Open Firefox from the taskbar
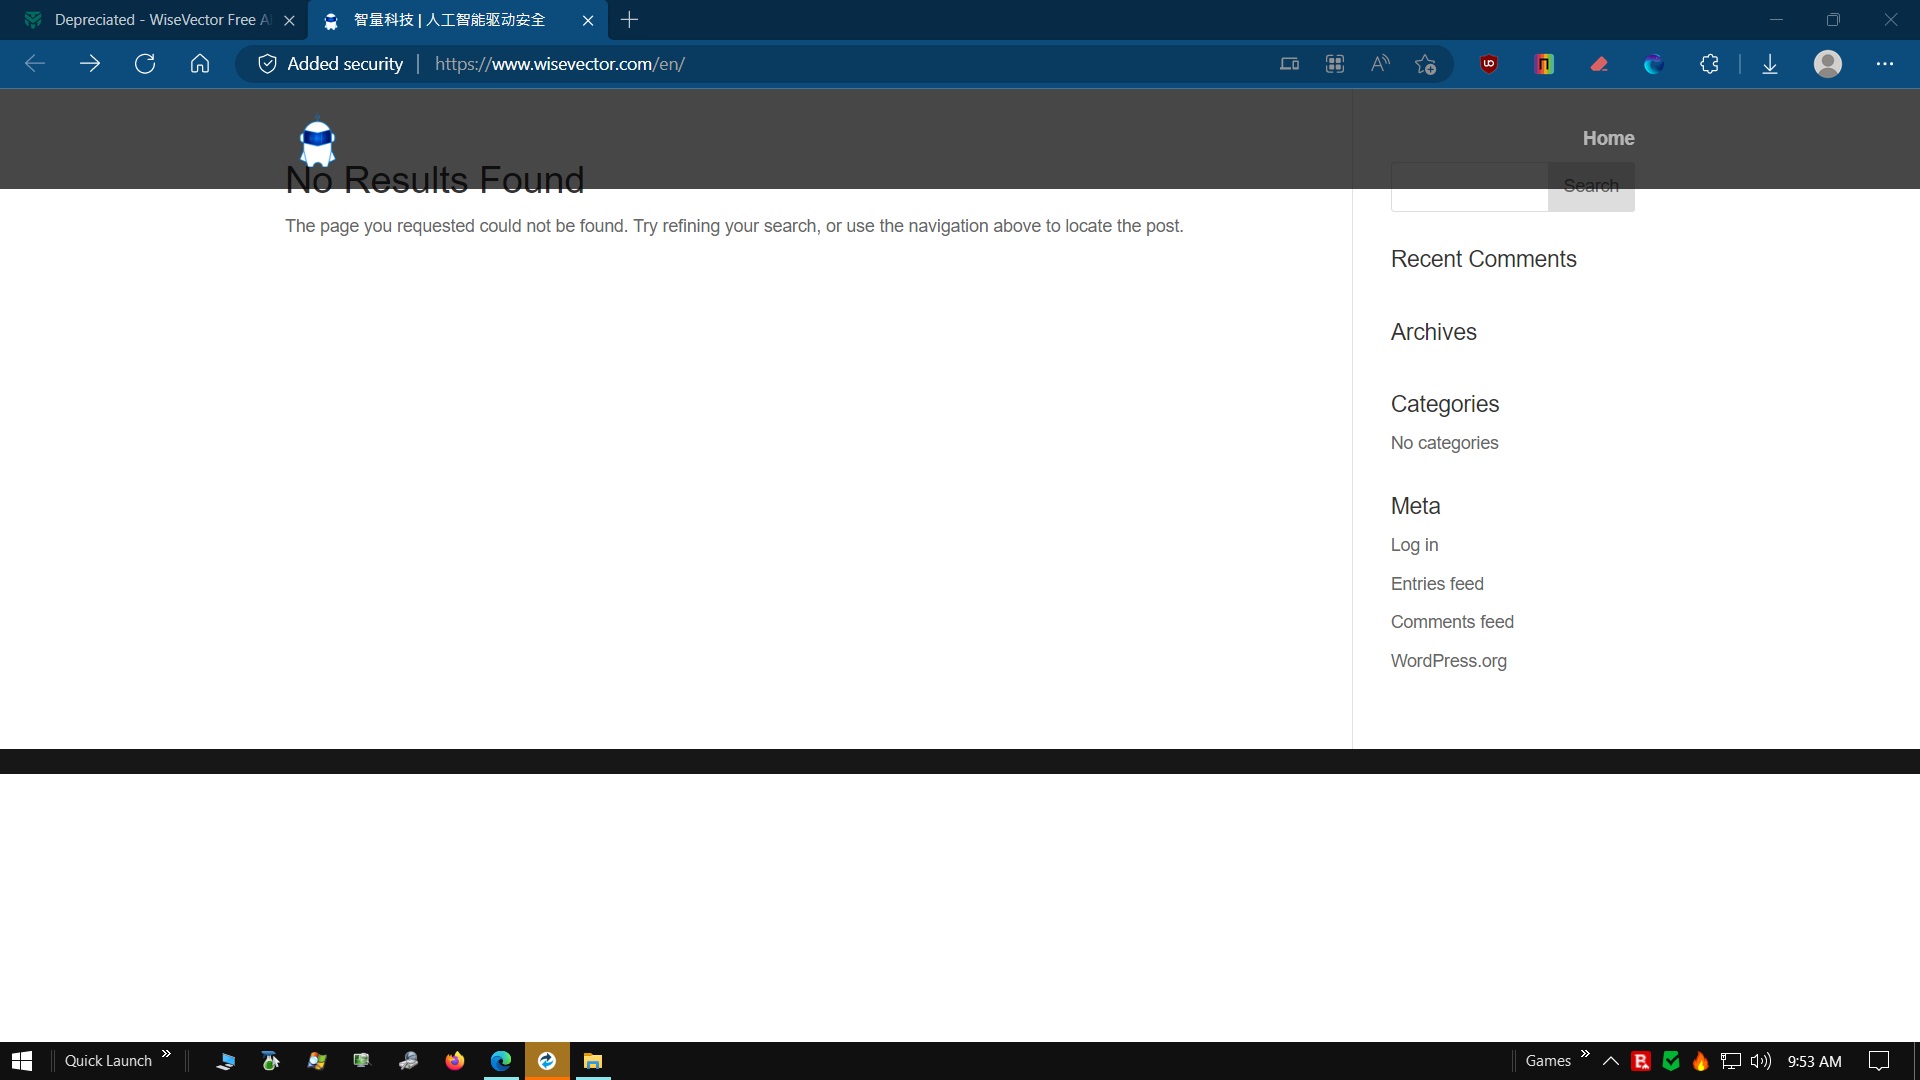The image size is (1920, 1080). [x=455, y=1061]
